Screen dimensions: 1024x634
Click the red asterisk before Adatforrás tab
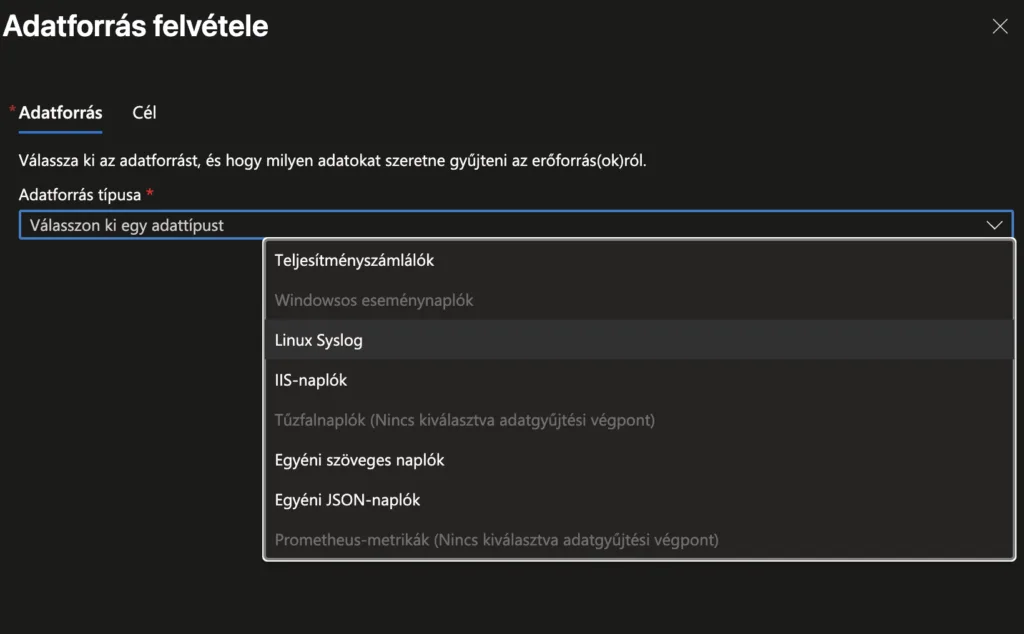tap(12, 109)
